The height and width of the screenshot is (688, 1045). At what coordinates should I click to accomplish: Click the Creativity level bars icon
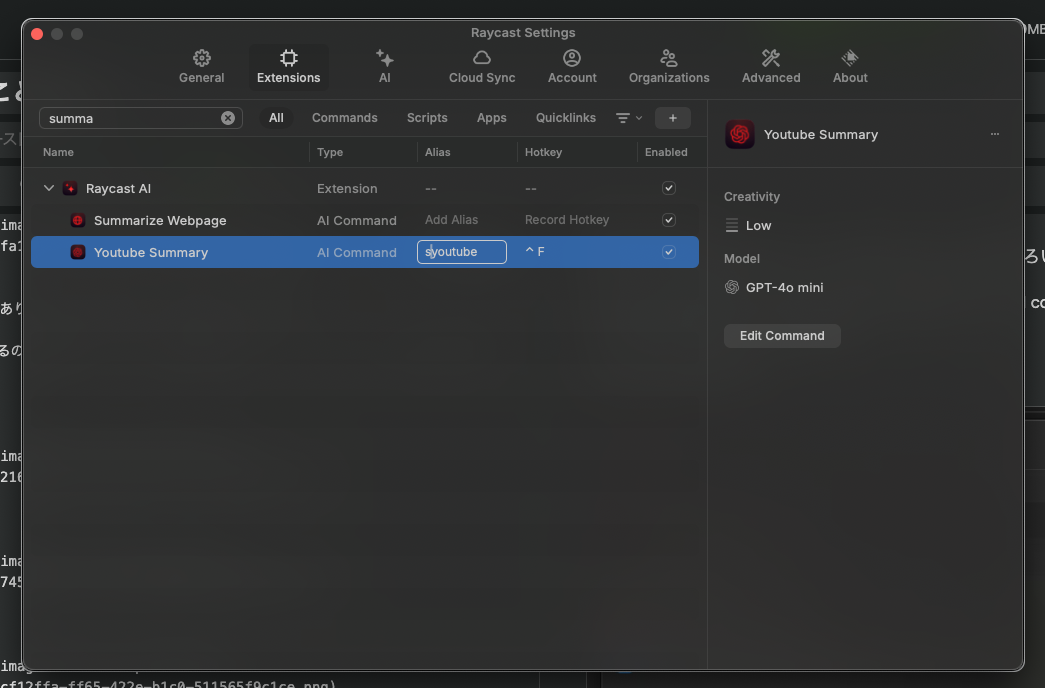[732, 225]
